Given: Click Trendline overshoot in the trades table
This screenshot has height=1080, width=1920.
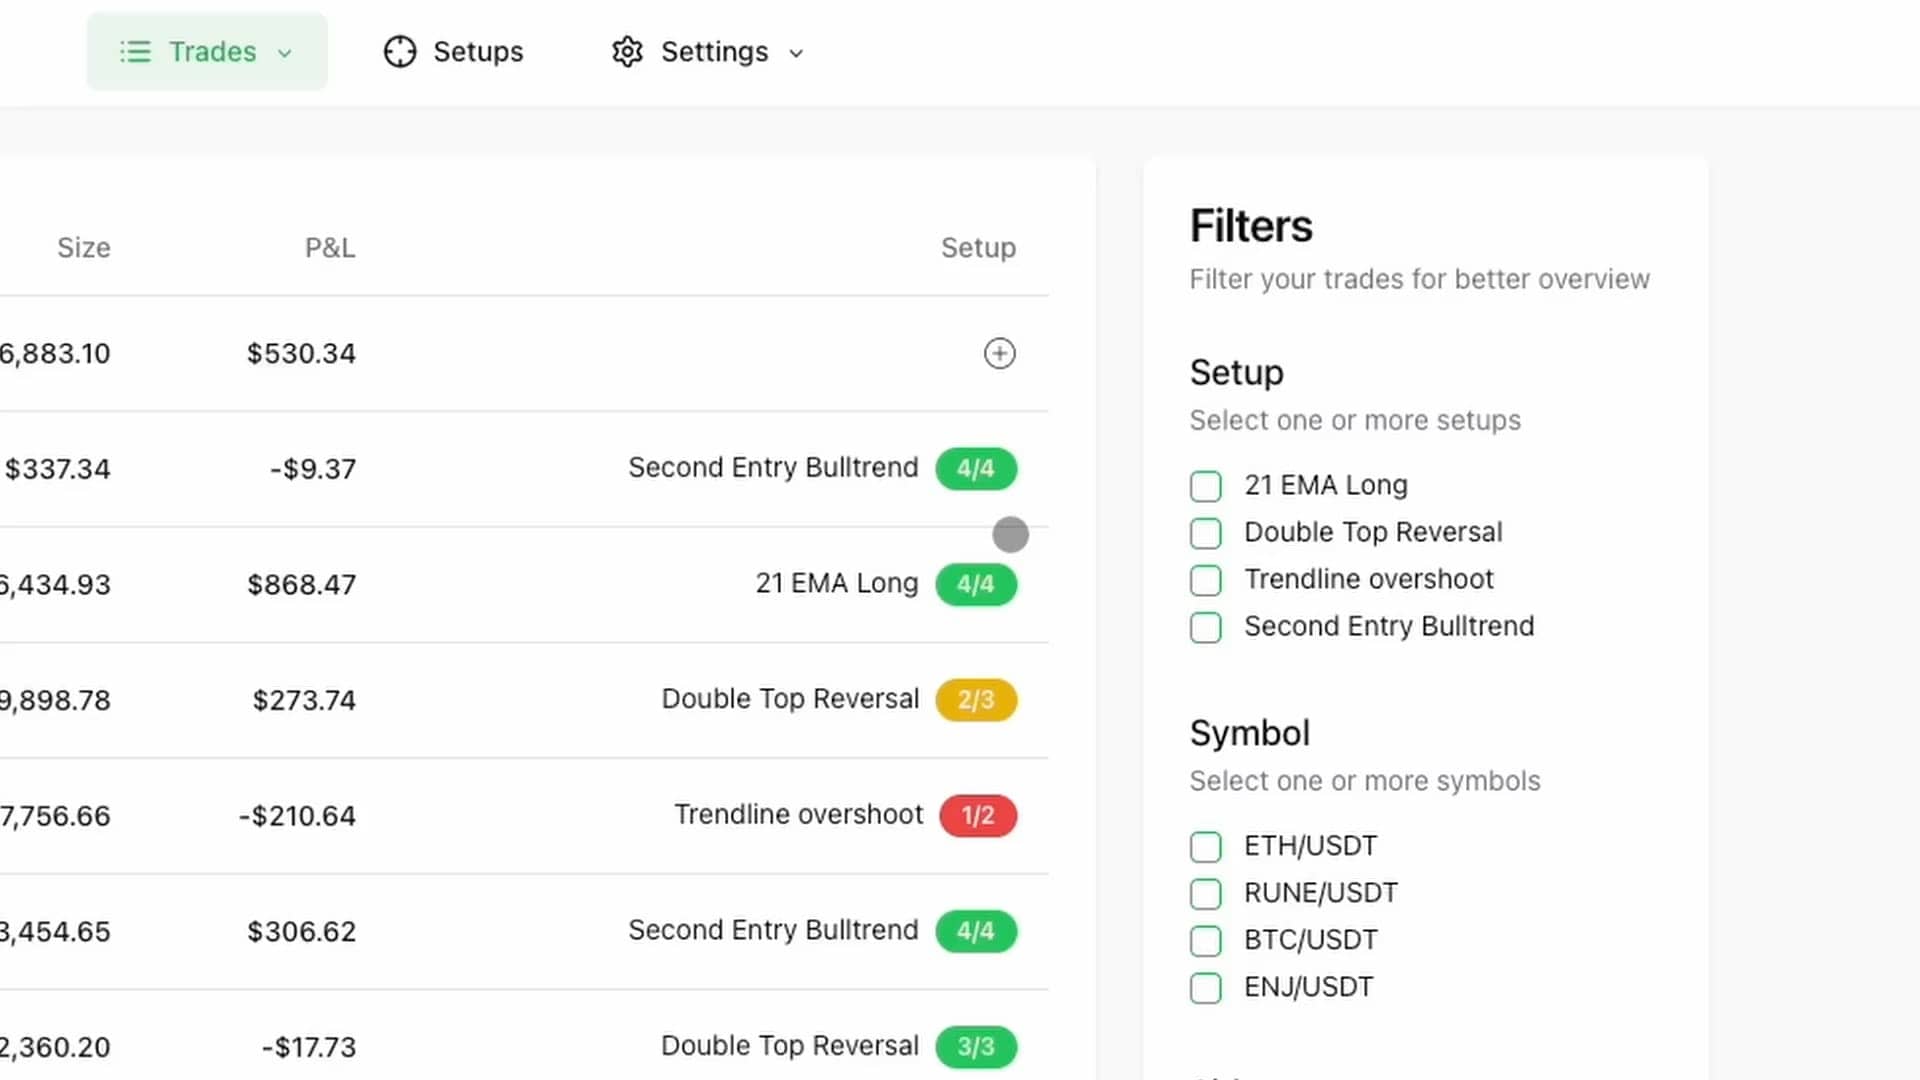Looking at the screenshot, I should [799, 814].
